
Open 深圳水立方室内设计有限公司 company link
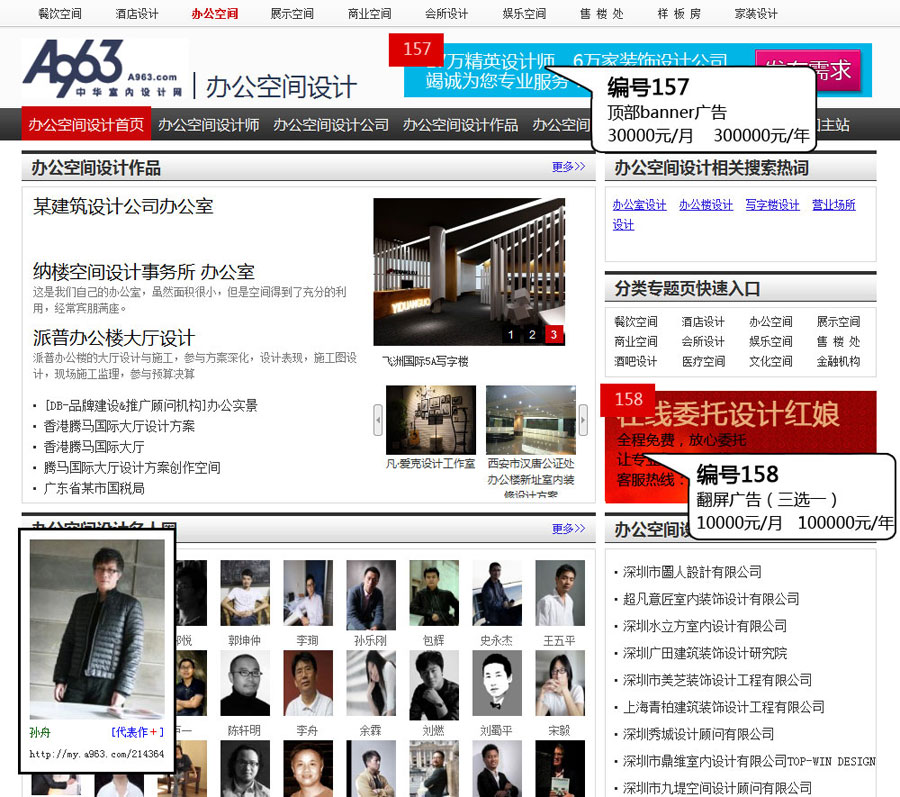(x=705, y=626)
